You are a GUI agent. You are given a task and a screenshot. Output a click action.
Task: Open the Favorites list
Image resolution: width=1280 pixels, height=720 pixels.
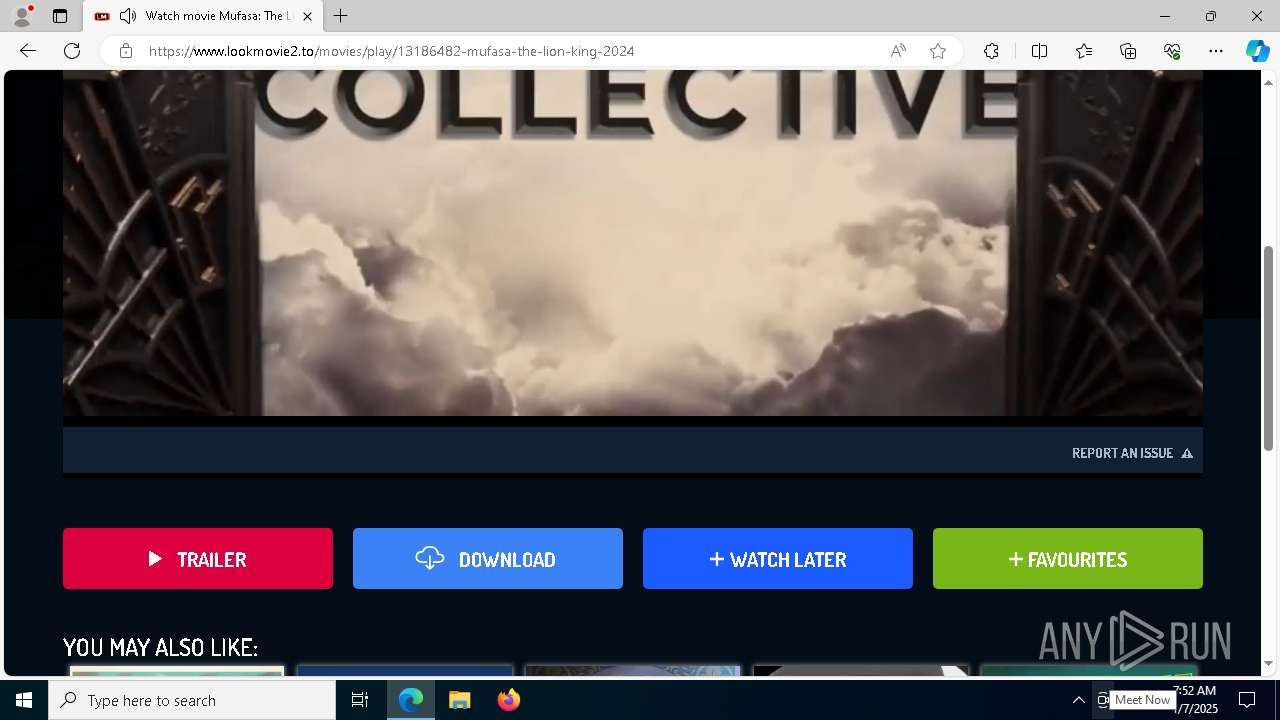click(x=1084, y=51)
